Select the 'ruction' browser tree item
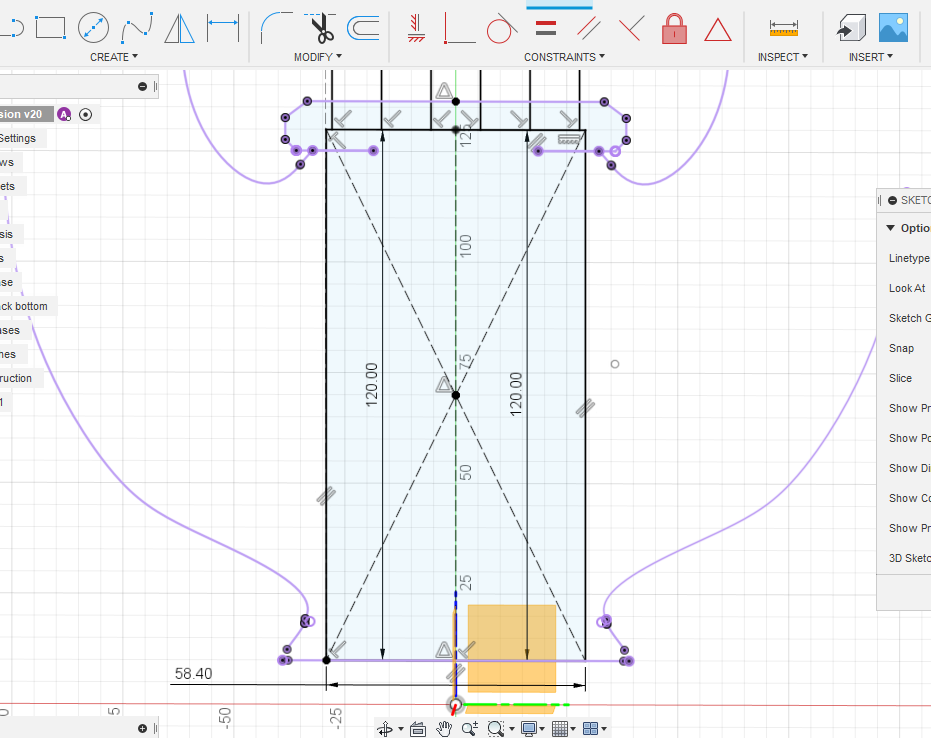 (16, 378)
